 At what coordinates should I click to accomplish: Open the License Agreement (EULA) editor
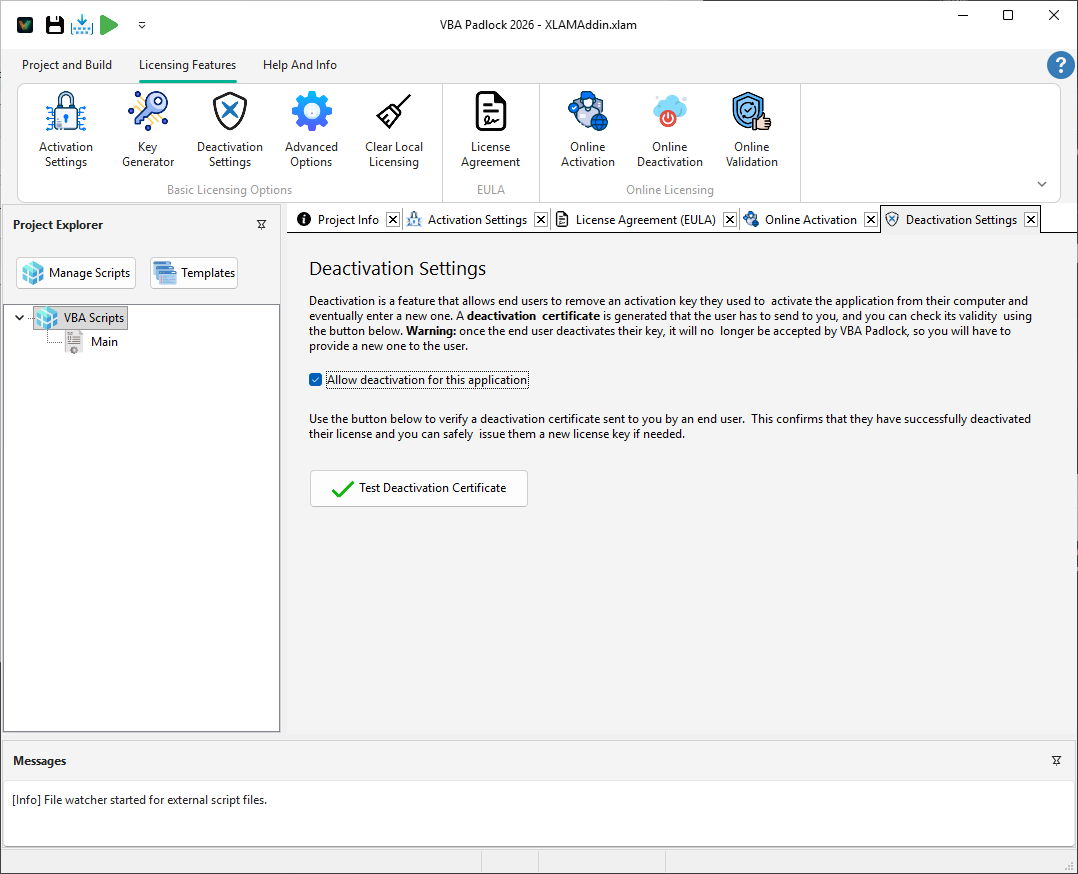click(x=490, y=128)
